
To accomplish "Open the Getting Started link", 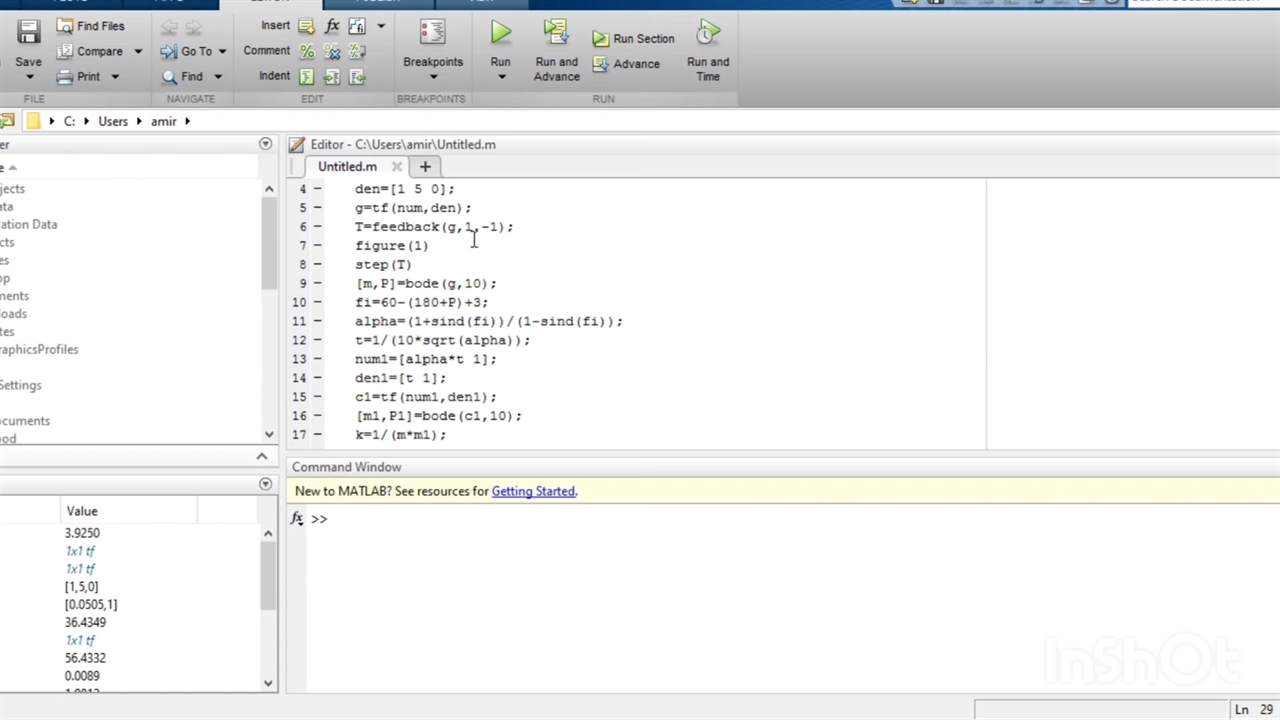I will click(x=533, y=491).
